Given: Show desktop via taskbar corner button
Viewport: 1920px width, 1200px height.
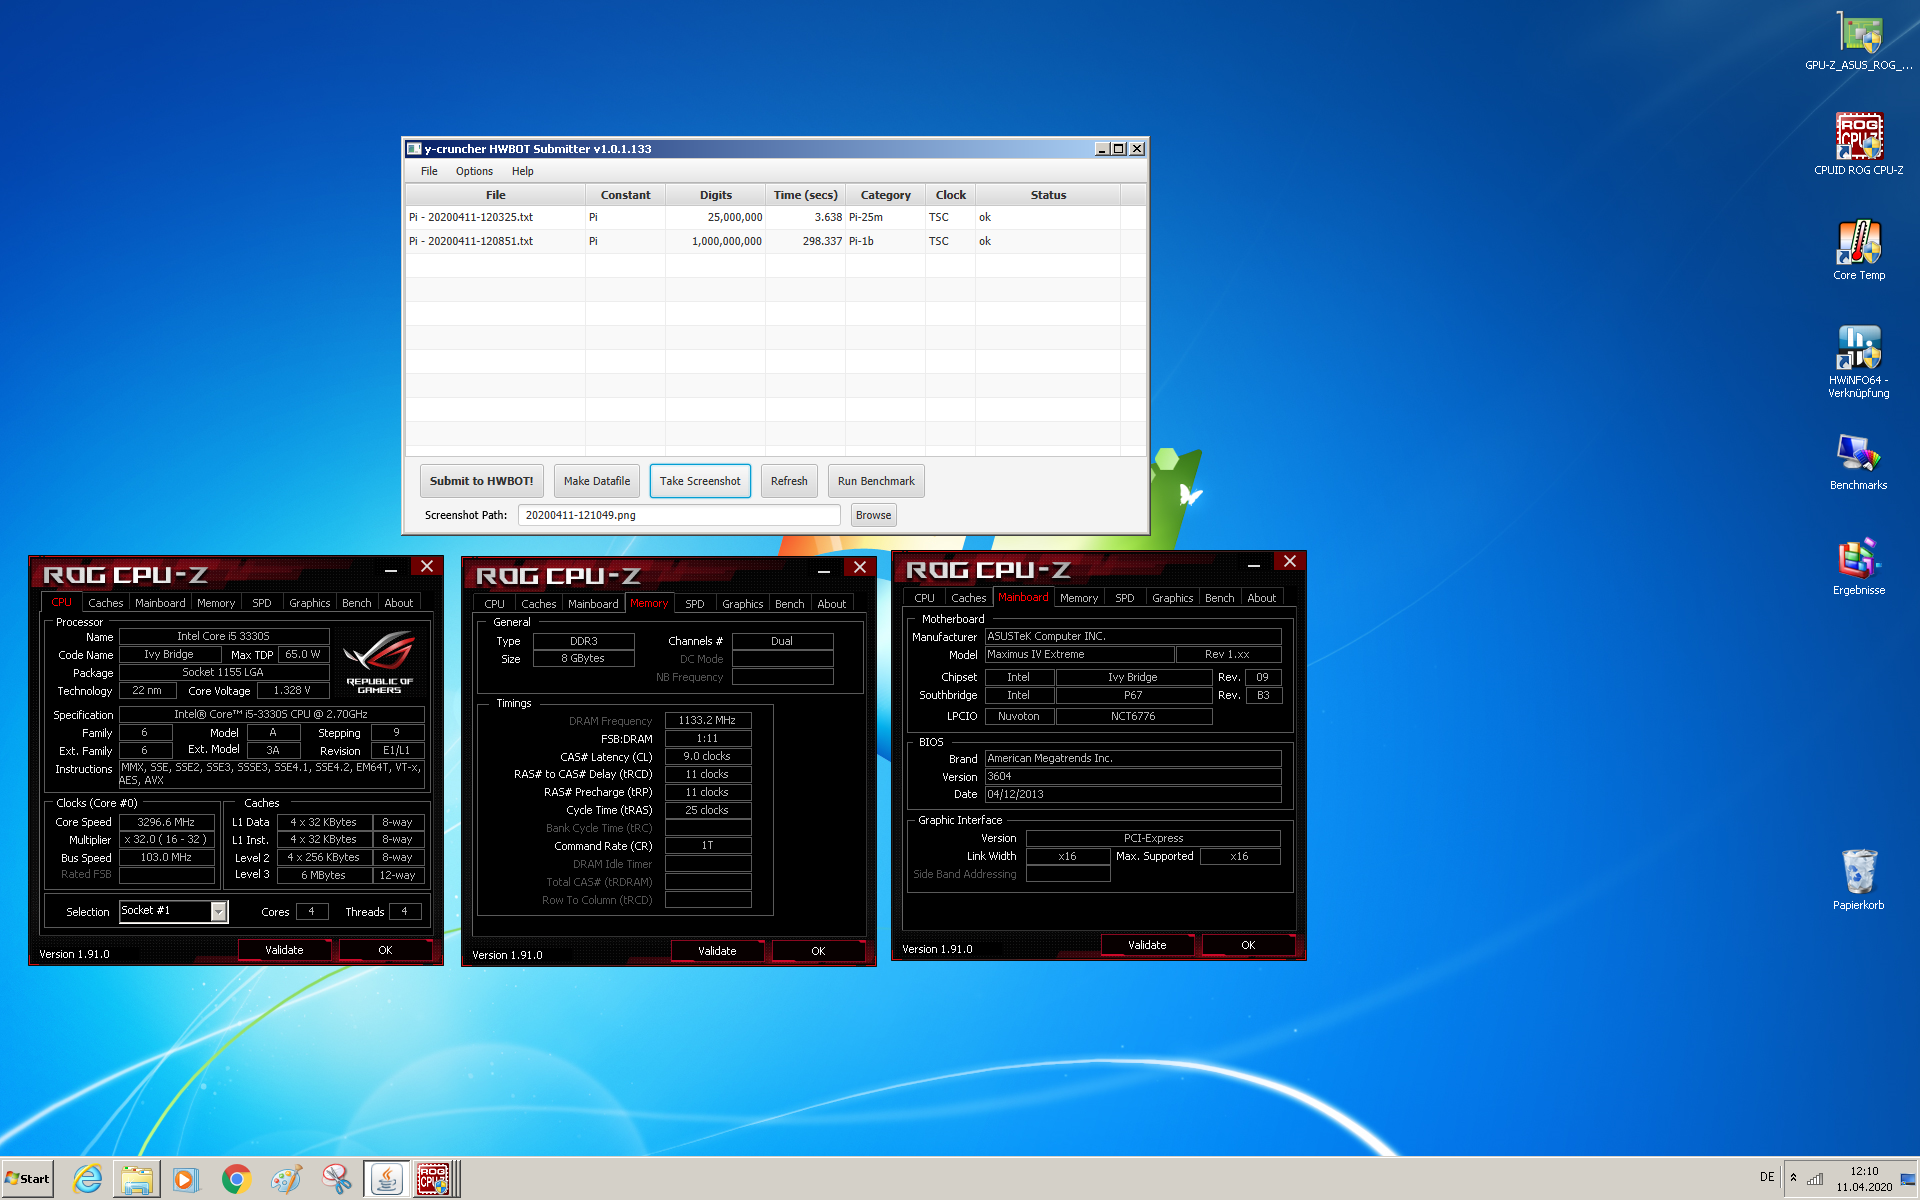Looking at the screenshot, I should click(1909, 1179).
